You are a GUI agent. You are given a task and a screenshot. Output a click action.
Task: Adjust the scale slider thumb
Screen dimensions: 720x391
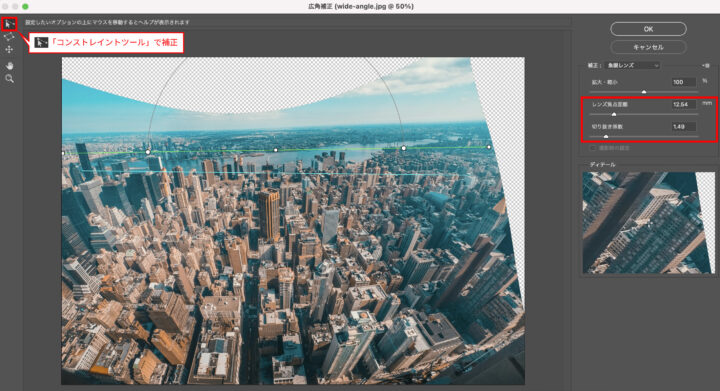644,92
